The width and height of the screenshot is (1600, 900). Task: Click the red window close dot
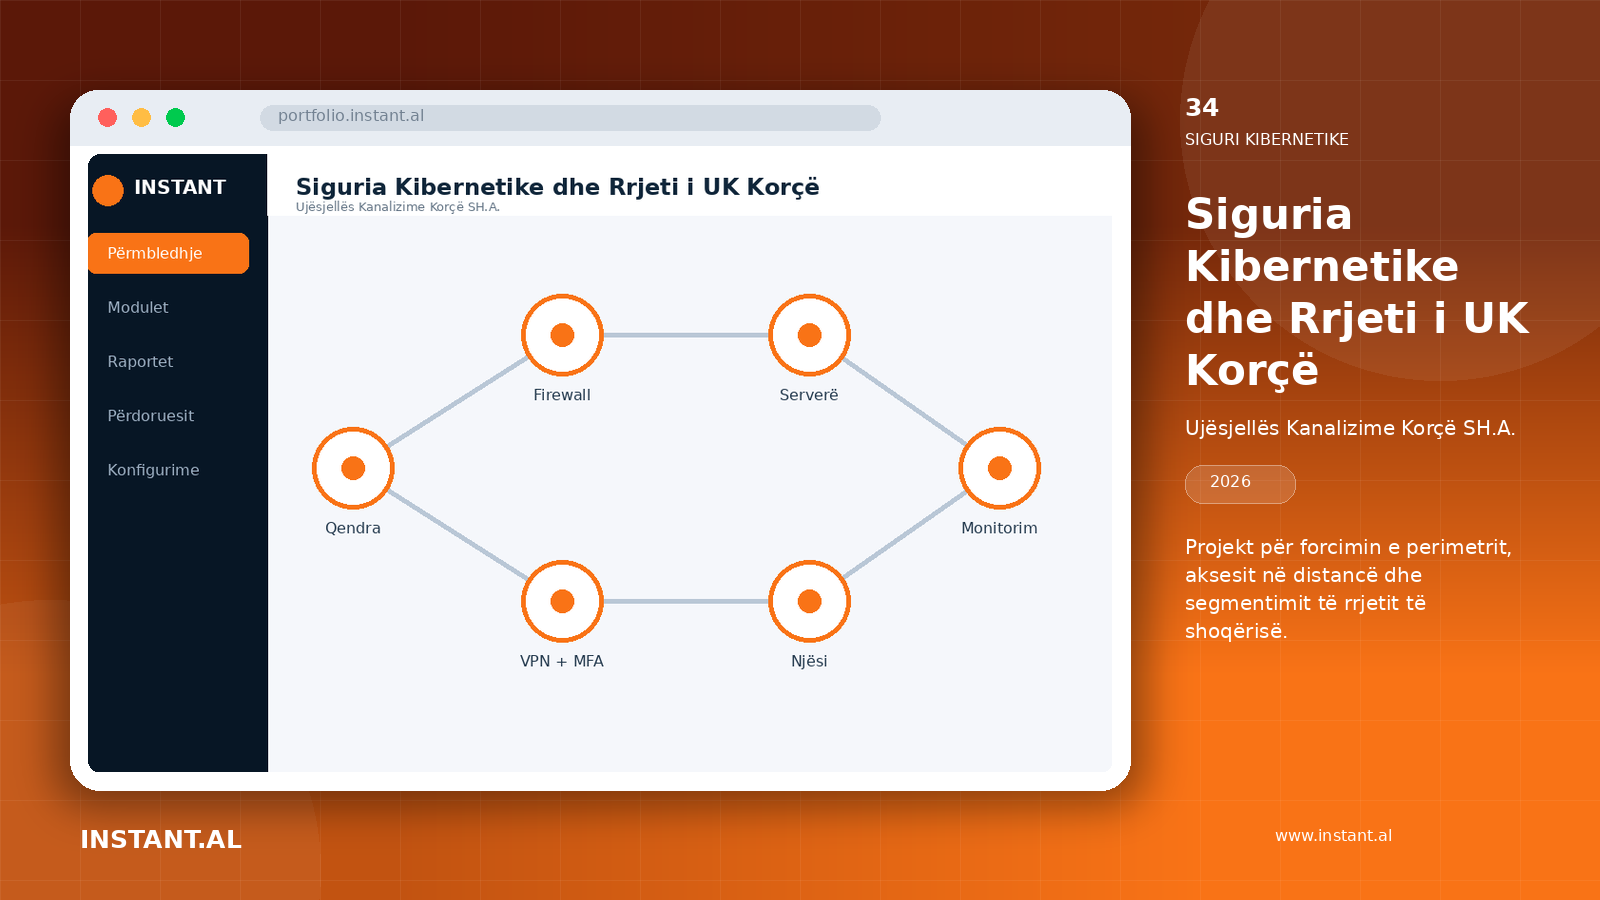pos(108,117)
